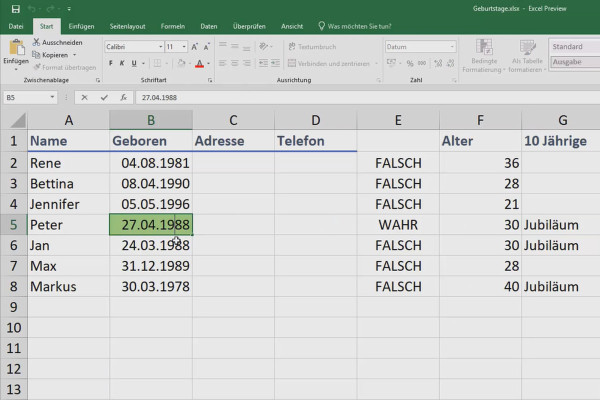Click the 'Was möchten Sie tun?' search box

[x=355, y=26]
